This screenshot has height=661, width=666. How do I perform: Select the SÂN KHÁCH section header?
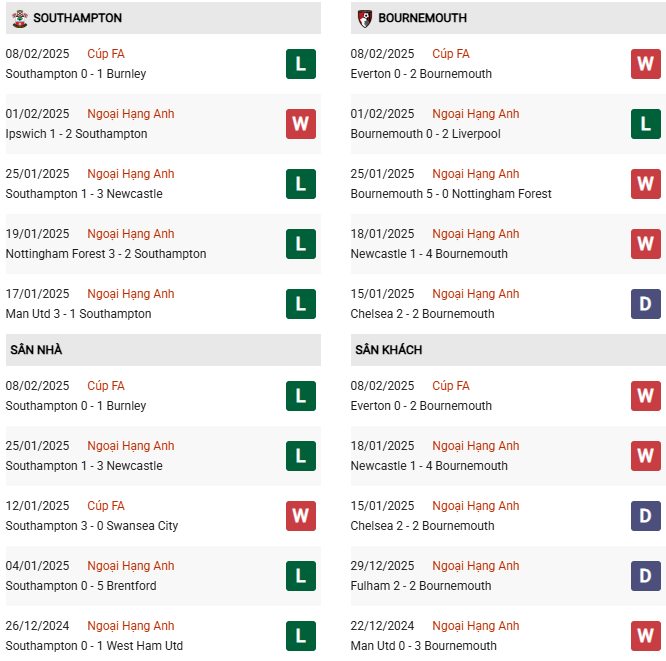[388, 350]
